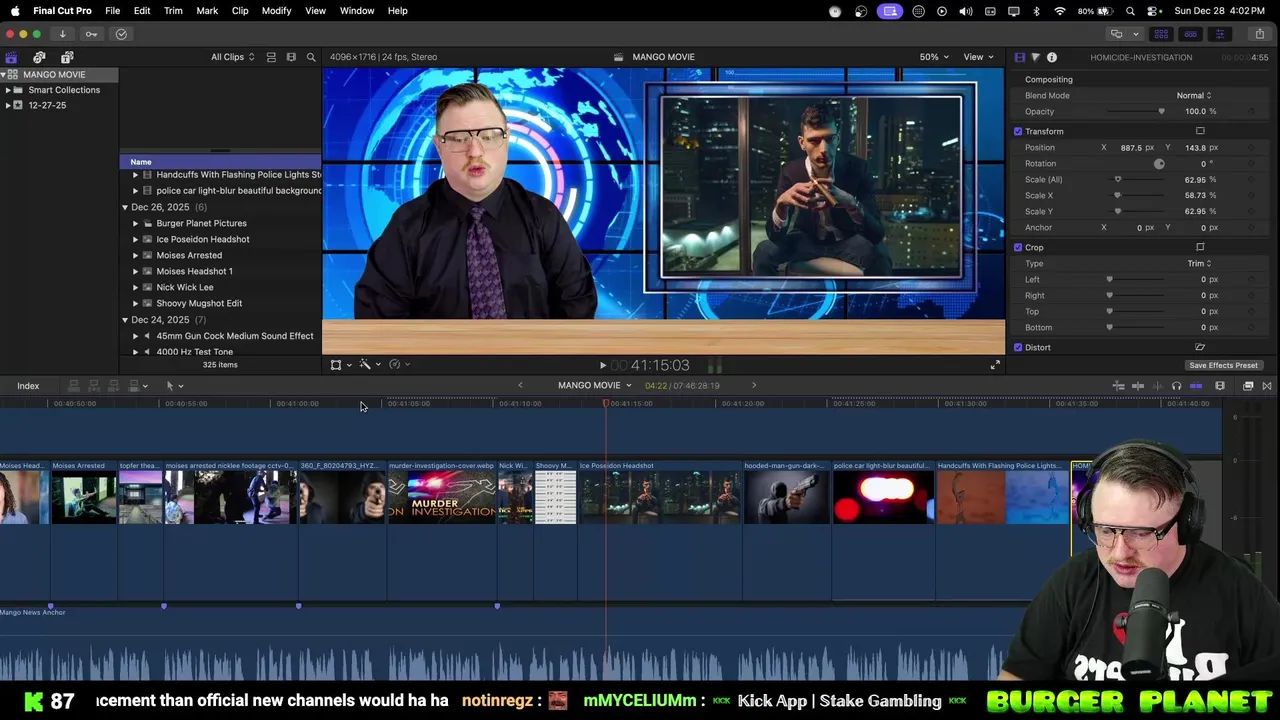
Task: Open timeline clip appearance filmstrip icon
Action: click(x=1220, y=386)
